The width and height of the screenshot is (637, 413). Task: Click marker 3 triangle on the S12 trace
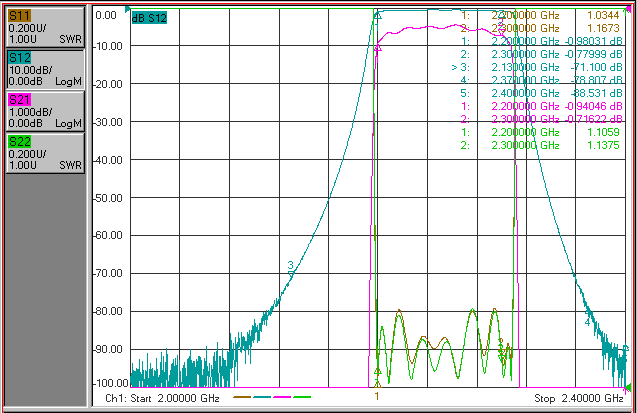291,275
